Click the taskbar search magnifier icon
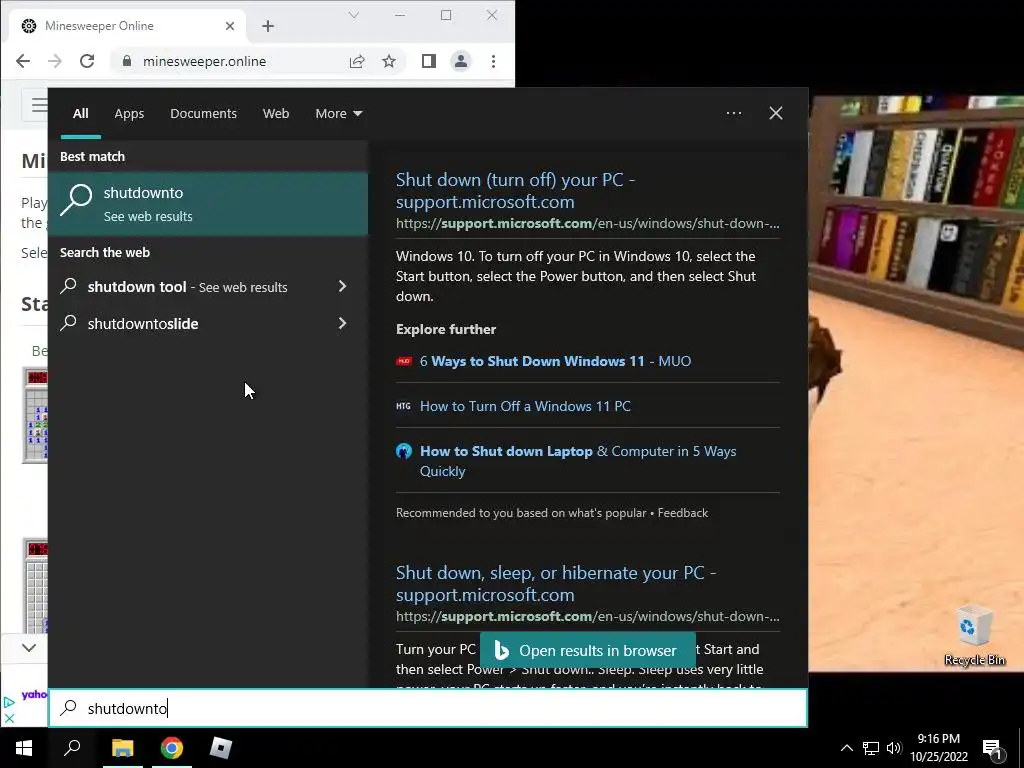 click(72, 748)
